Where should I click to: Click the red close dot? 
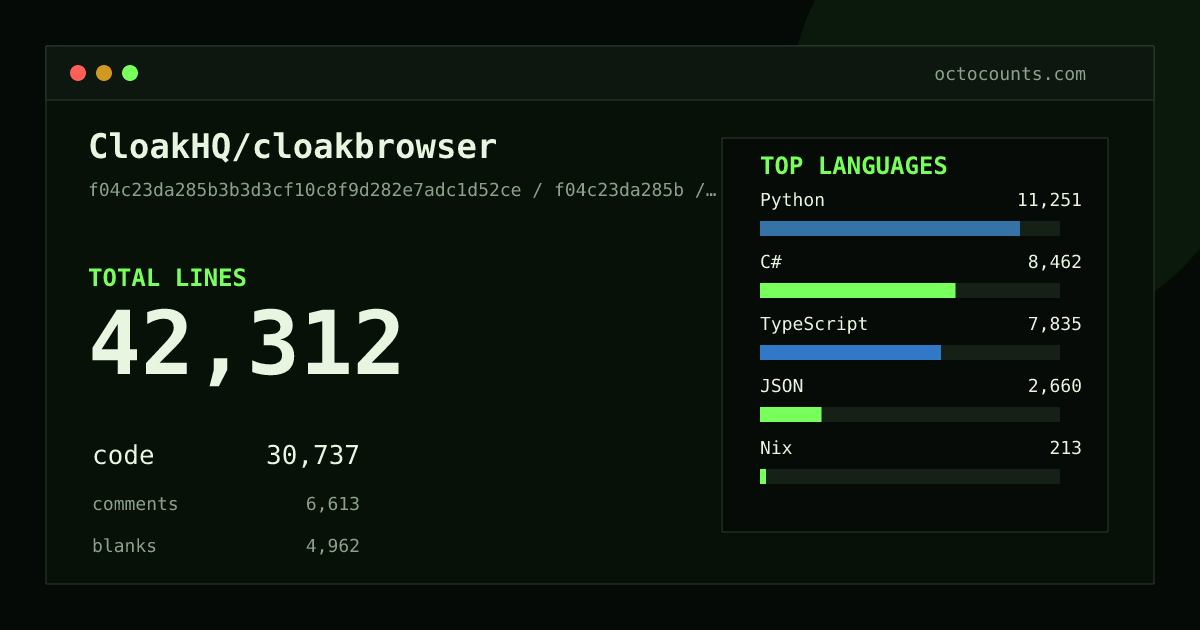coord(78,73)
